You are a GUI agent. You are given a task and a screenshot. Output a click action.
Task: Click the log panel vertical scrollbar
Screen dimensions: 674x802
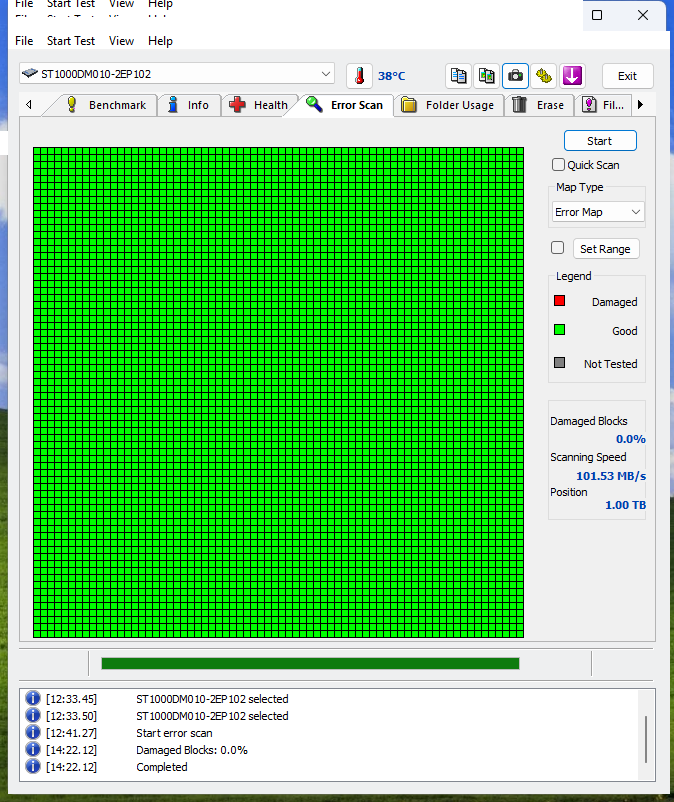645,739
